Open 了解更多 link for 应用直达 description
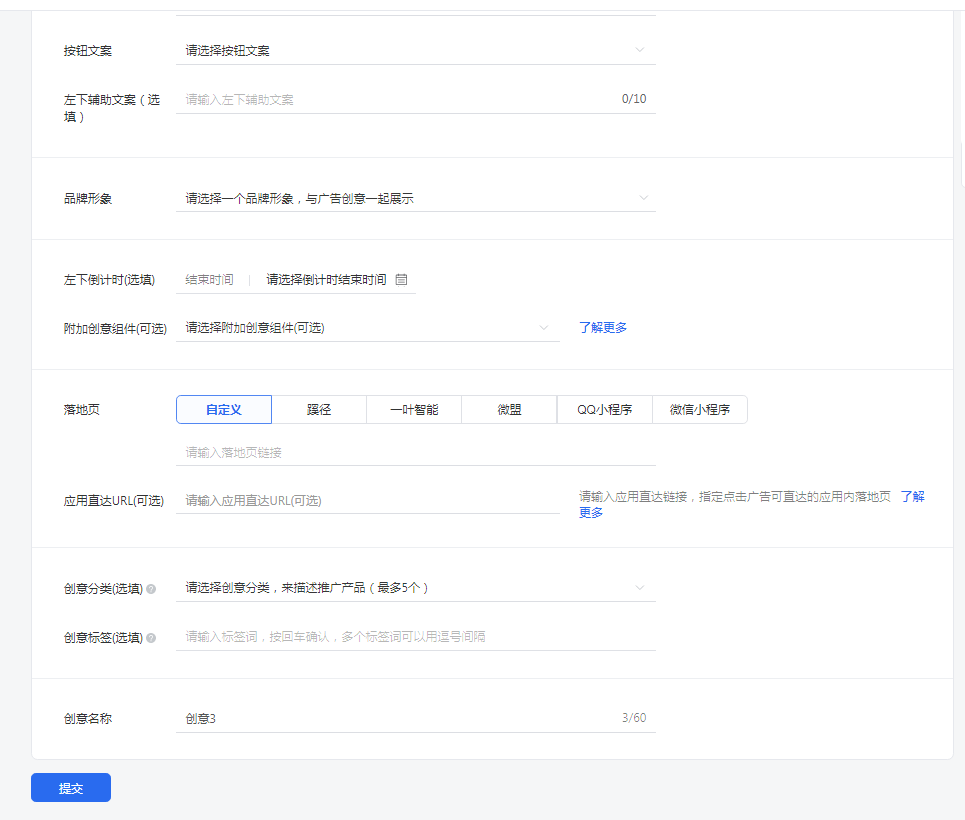Viewport: 965px width, 820px height. 911,497
